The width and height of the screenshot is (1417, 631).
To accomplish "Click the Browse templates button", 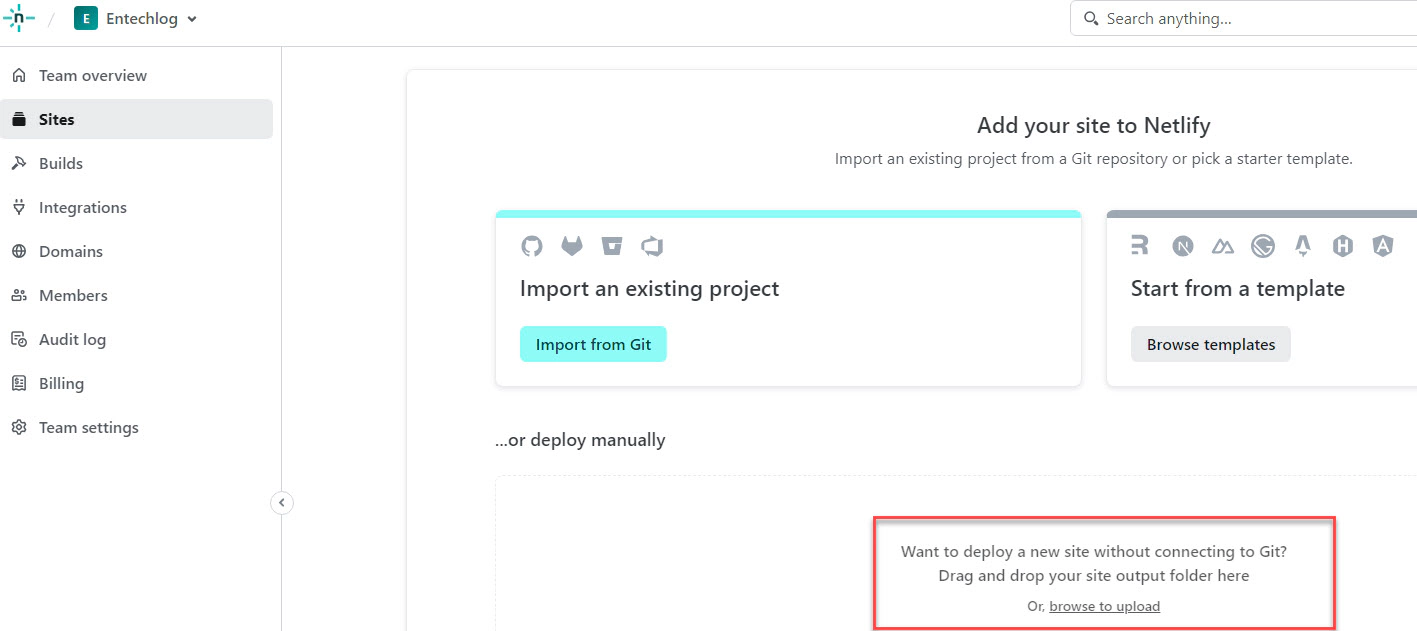I will (x=1211, y=344).
